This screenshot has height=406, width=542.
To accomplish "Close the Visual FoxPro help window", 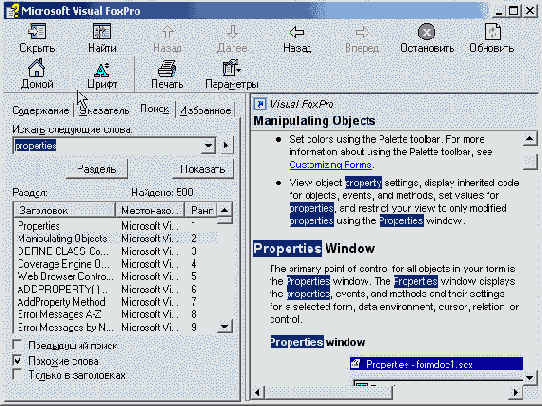I will pyautogui.click(x=530, y=11).
